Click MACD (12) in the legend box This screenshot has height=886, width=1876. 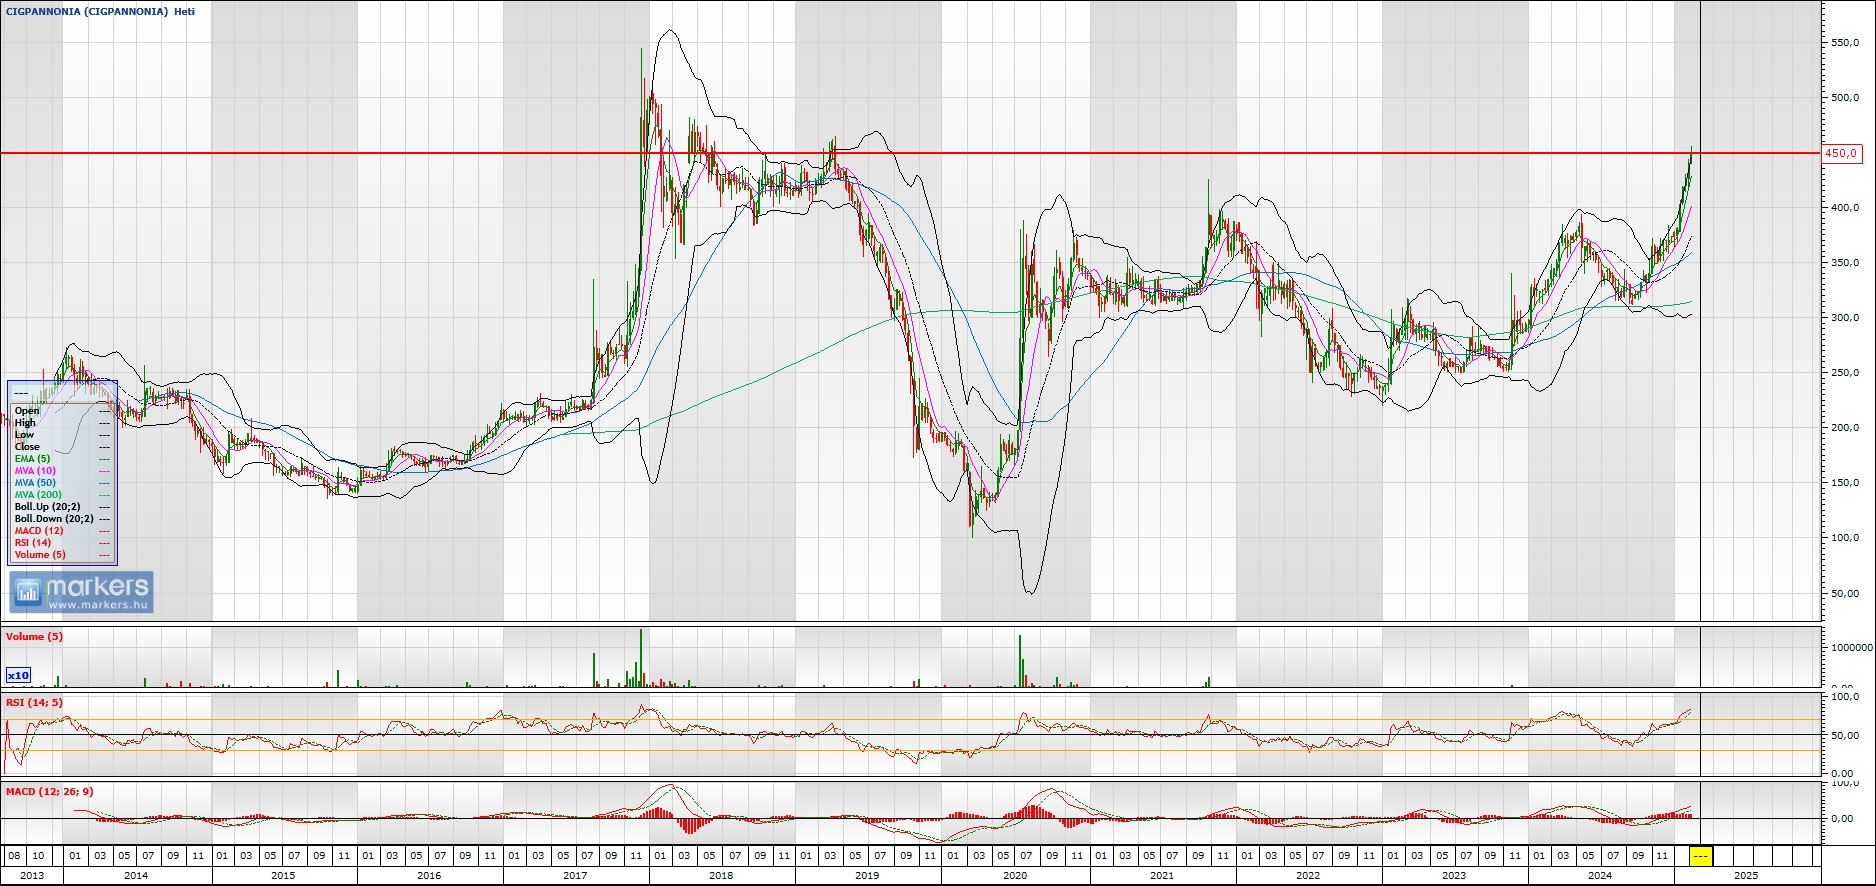pos(39,531)
